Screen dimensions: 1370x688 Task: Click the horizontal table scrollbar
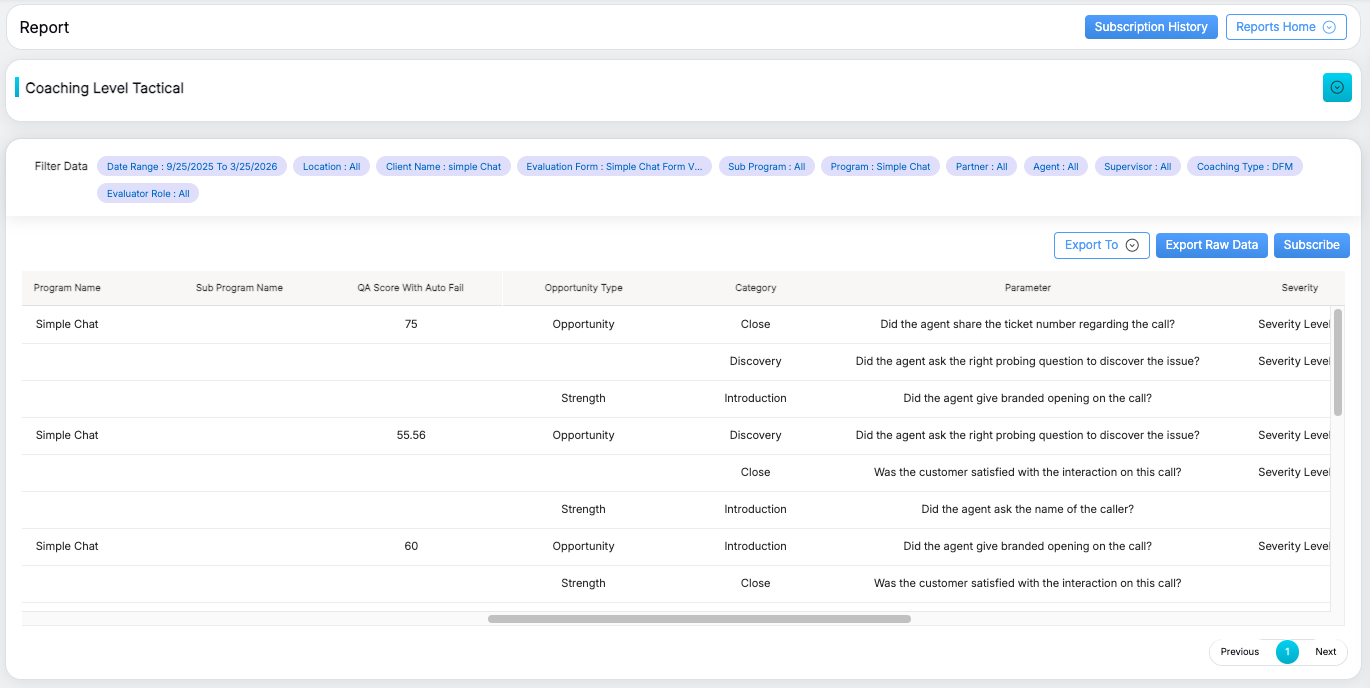(x=699, y=619)
